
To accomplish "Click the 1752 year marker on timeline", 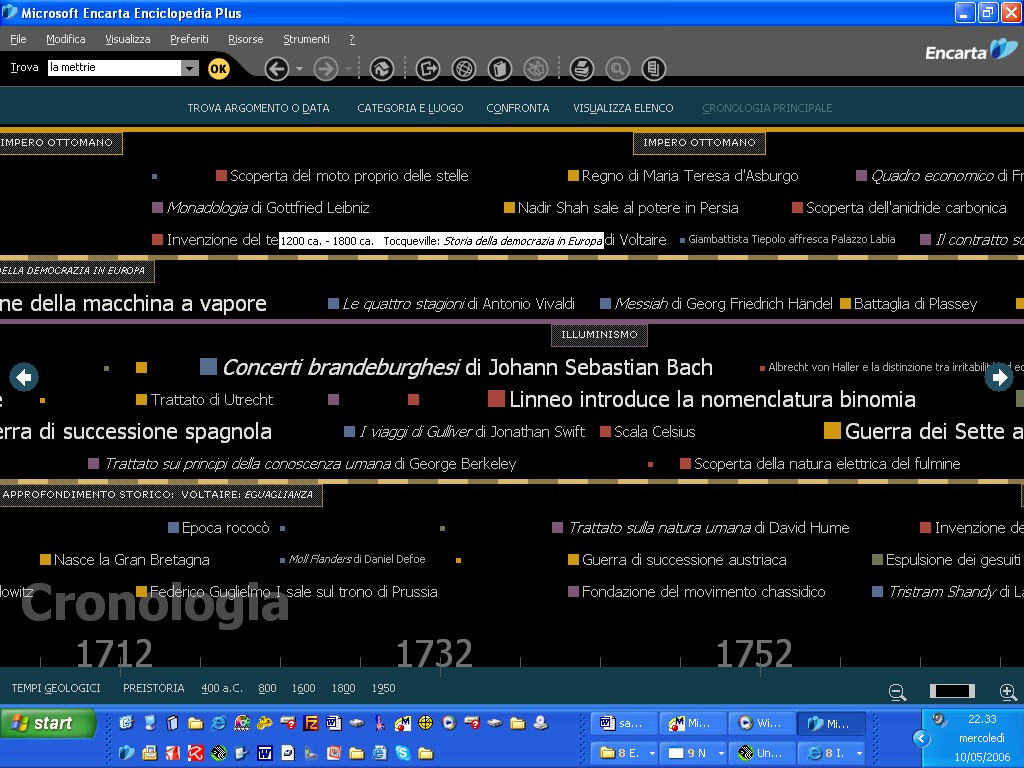I will [x=754, y=653].
